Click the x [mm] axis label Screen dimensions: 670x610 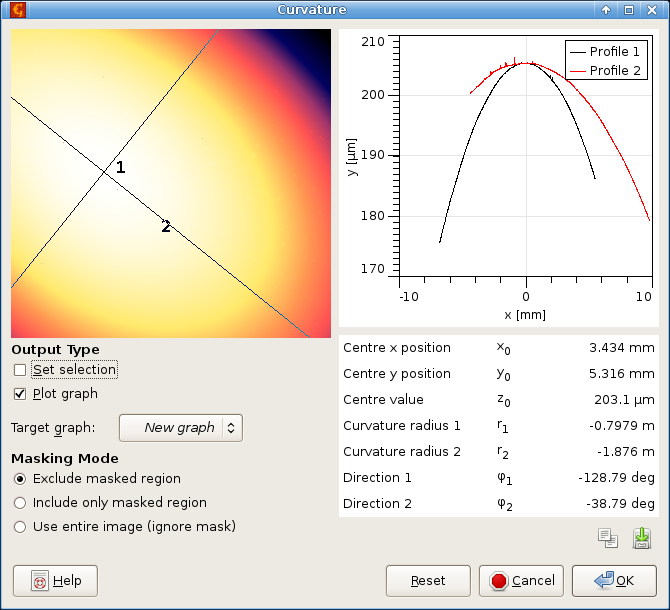coord(525,315)
